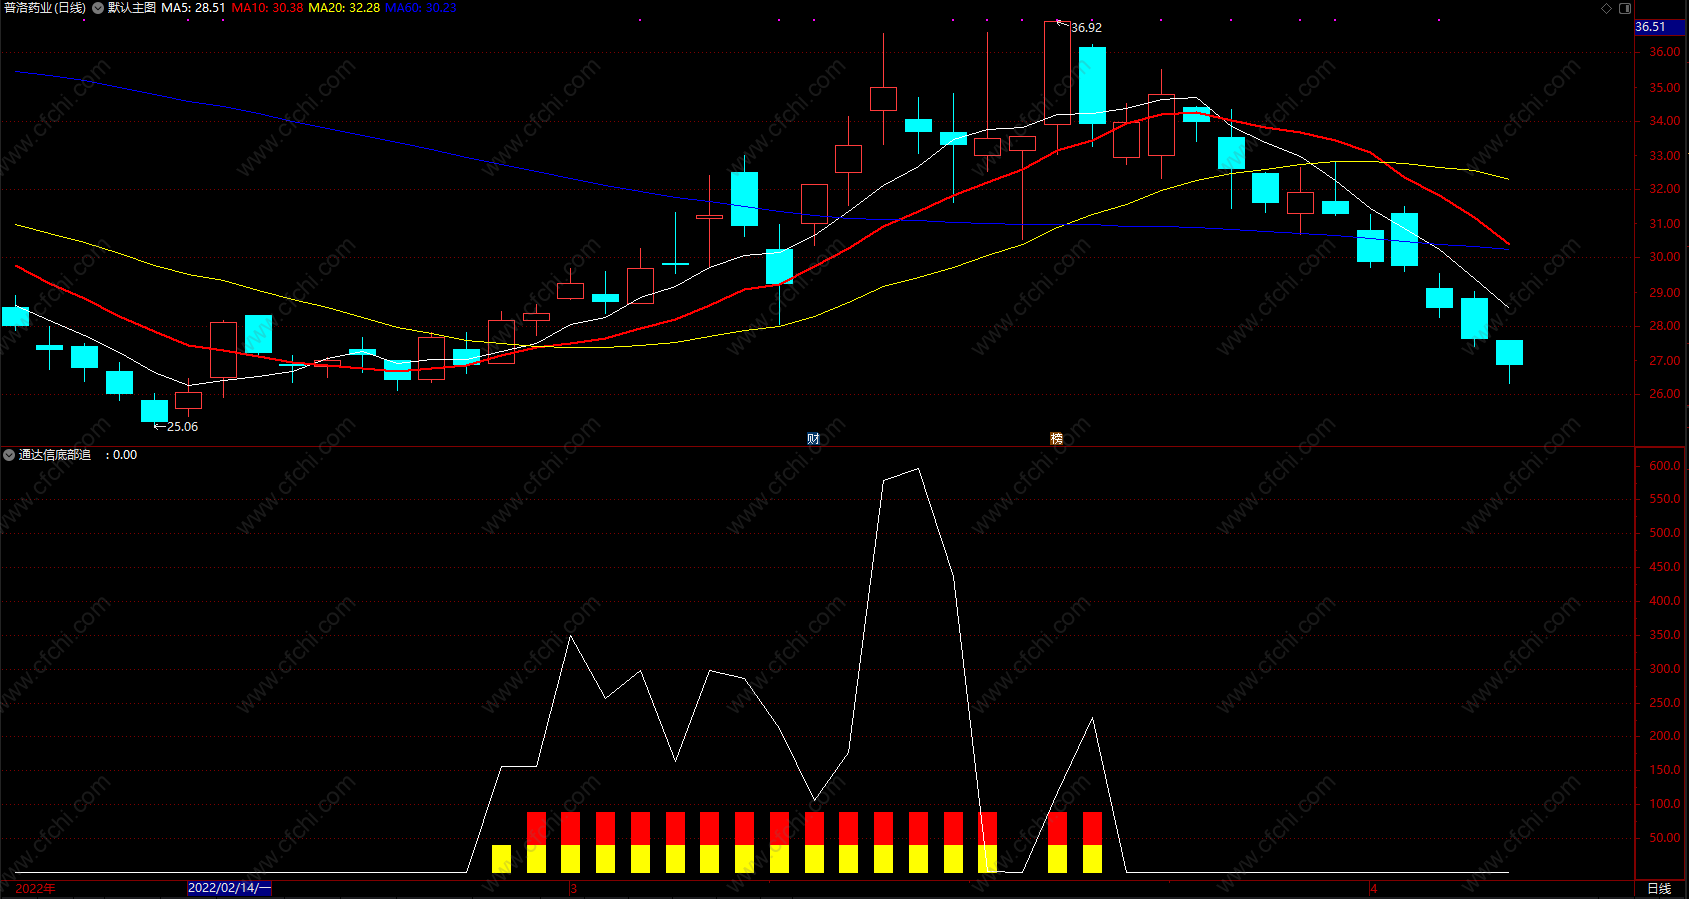Screen dimensions: 1689x899
Task: Click the 通达信底部追 indicator name
Action: 55,455
